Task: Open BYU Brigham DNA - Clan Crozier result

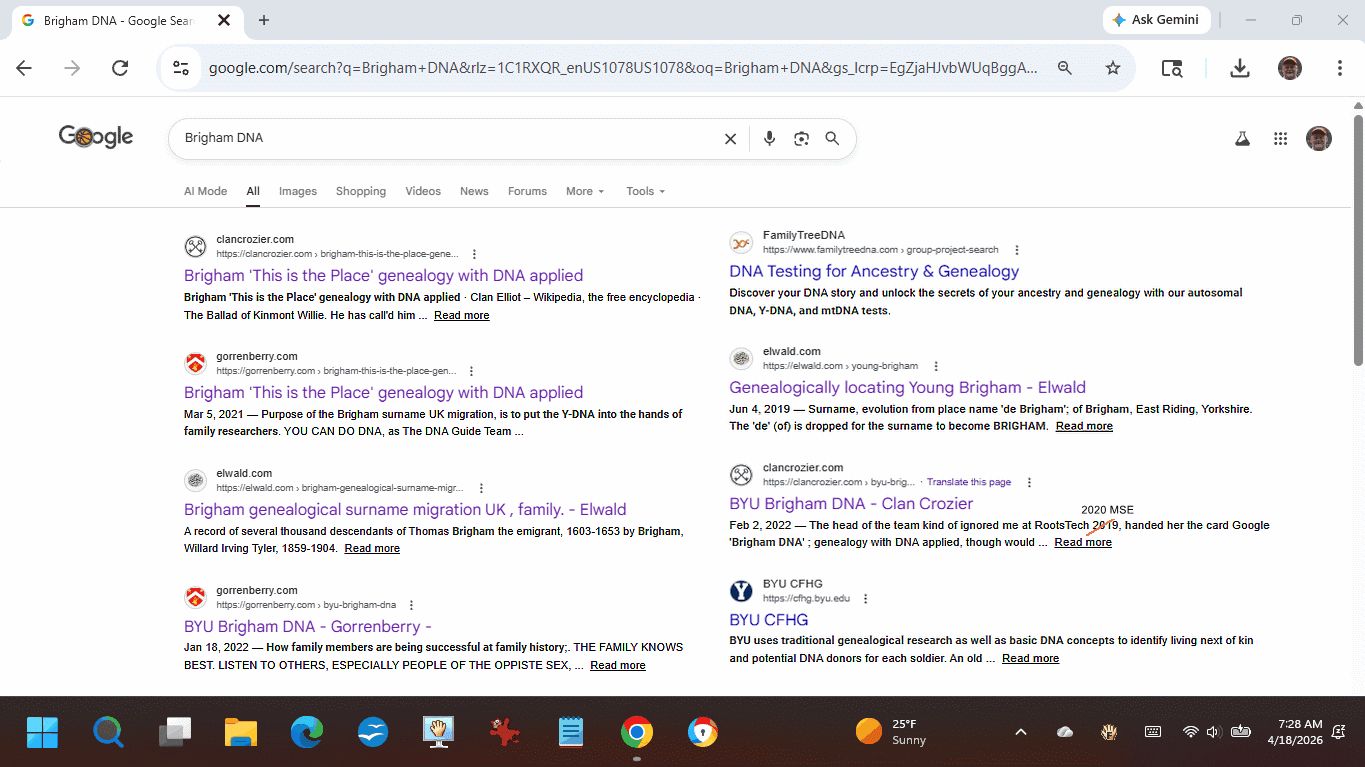Action: point(850,504)
